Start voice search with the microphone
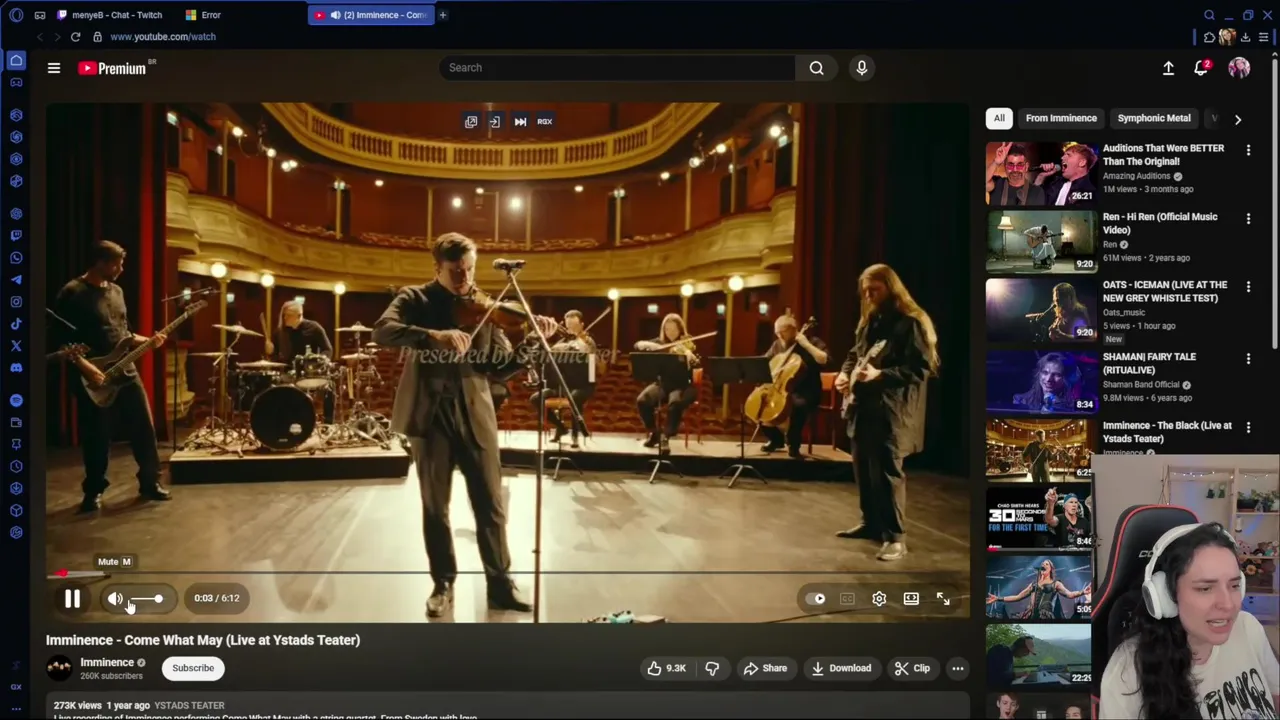Screen dimensions: 1280x720 pyautogui.click(x=862, y=68)
